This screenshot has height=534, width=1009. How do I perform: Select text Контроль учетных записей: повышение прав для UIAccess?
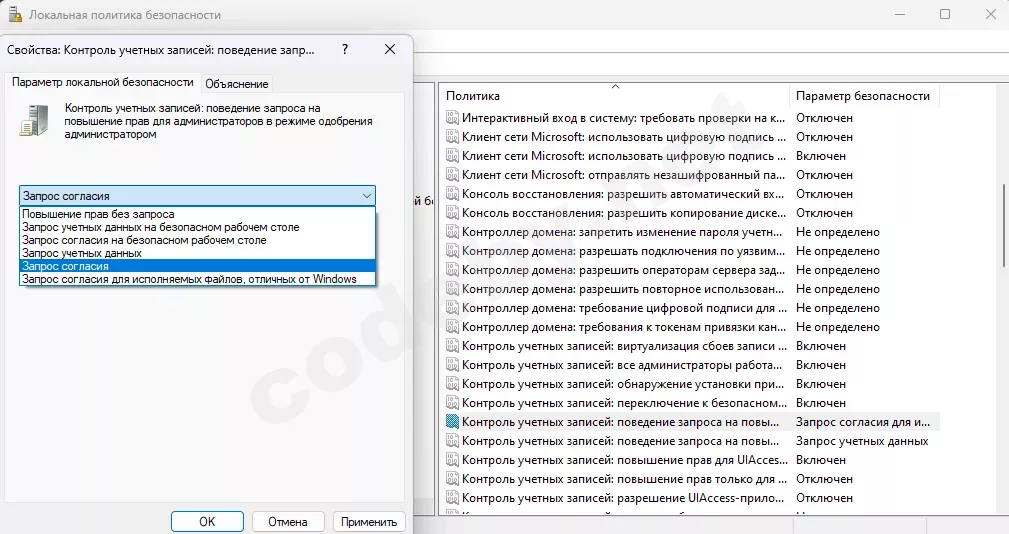[x=625, y=460]
